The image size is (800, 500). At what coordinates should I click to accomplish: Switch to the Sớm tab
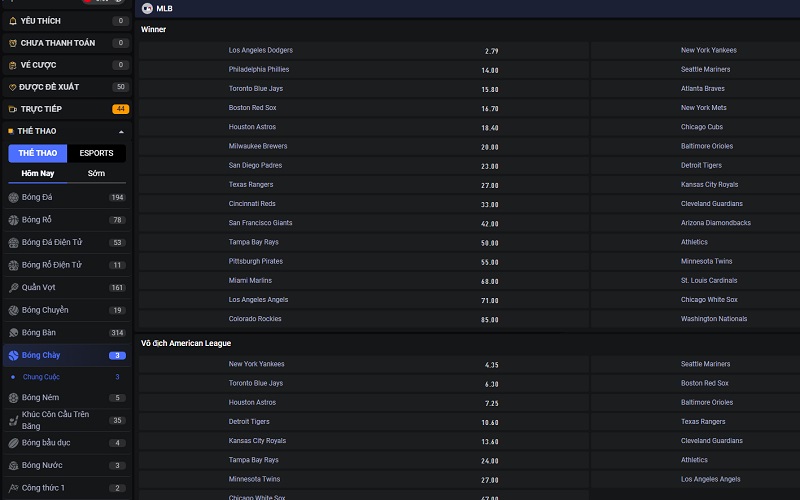coord(96,173)
